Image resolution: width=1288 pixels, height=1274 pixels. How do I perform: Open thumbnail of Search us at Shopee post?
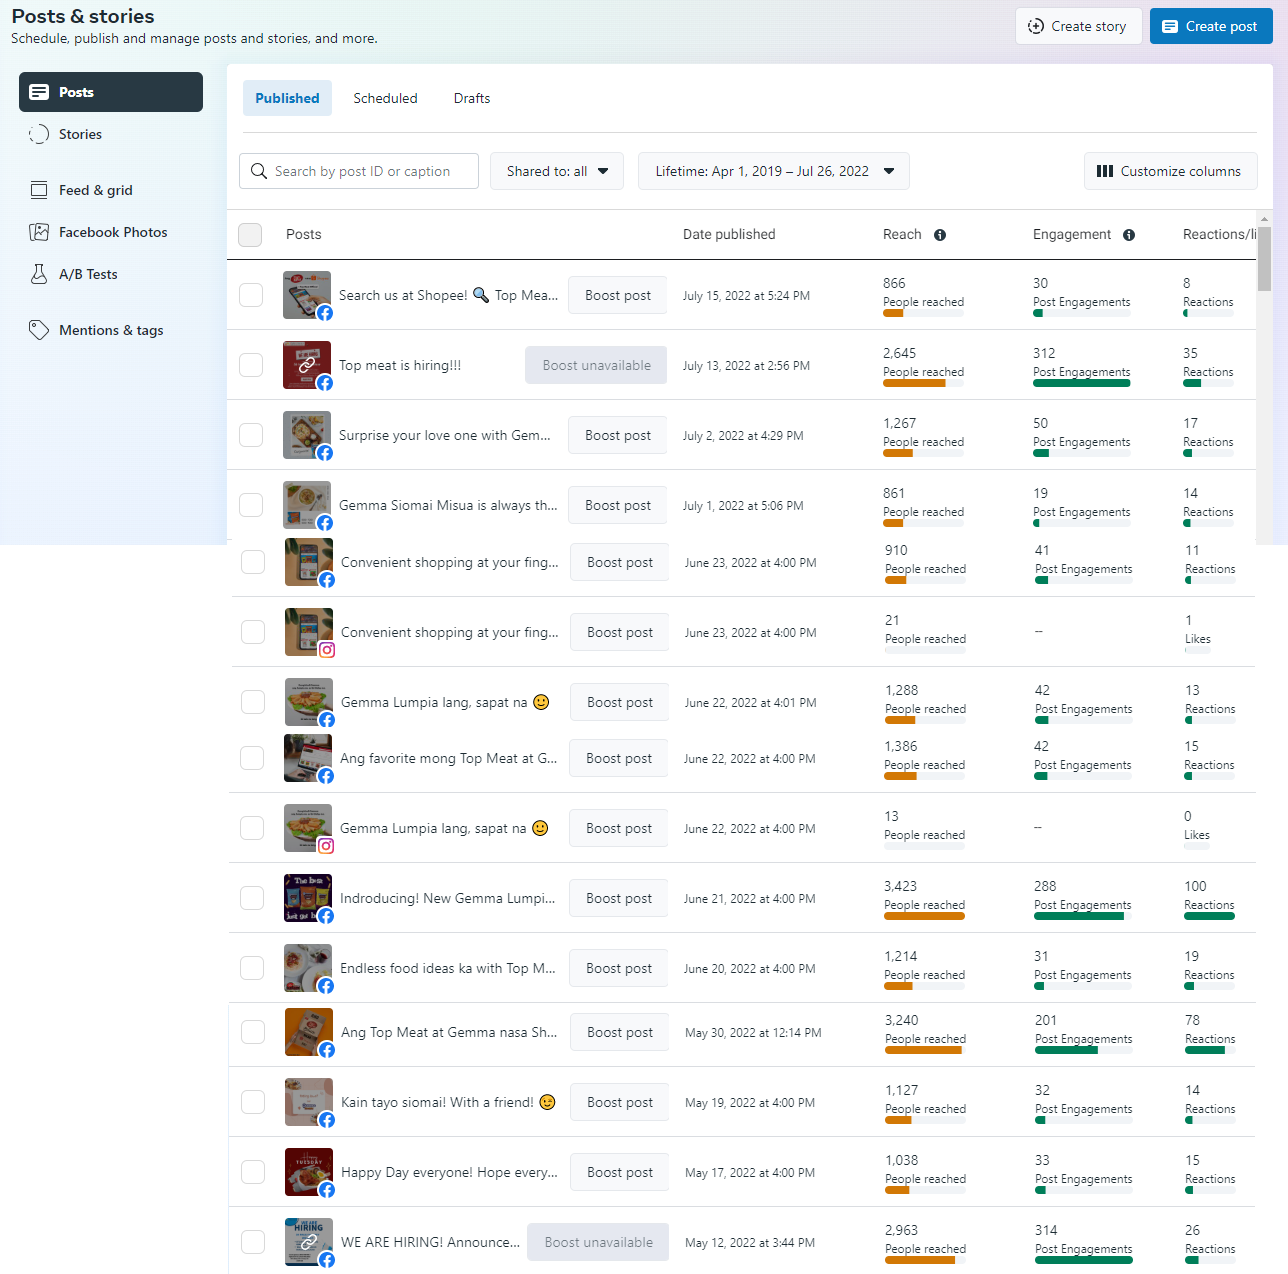click(307, 295)
